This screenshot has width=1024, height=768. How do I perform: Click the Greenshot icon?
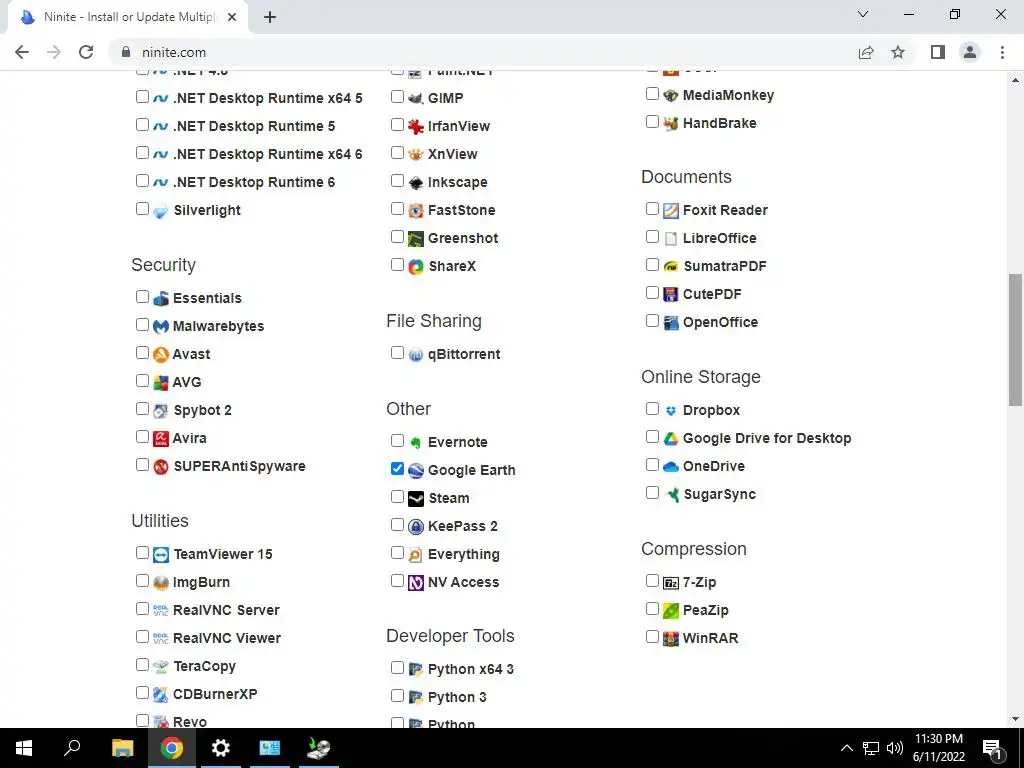tap(415, 238)
